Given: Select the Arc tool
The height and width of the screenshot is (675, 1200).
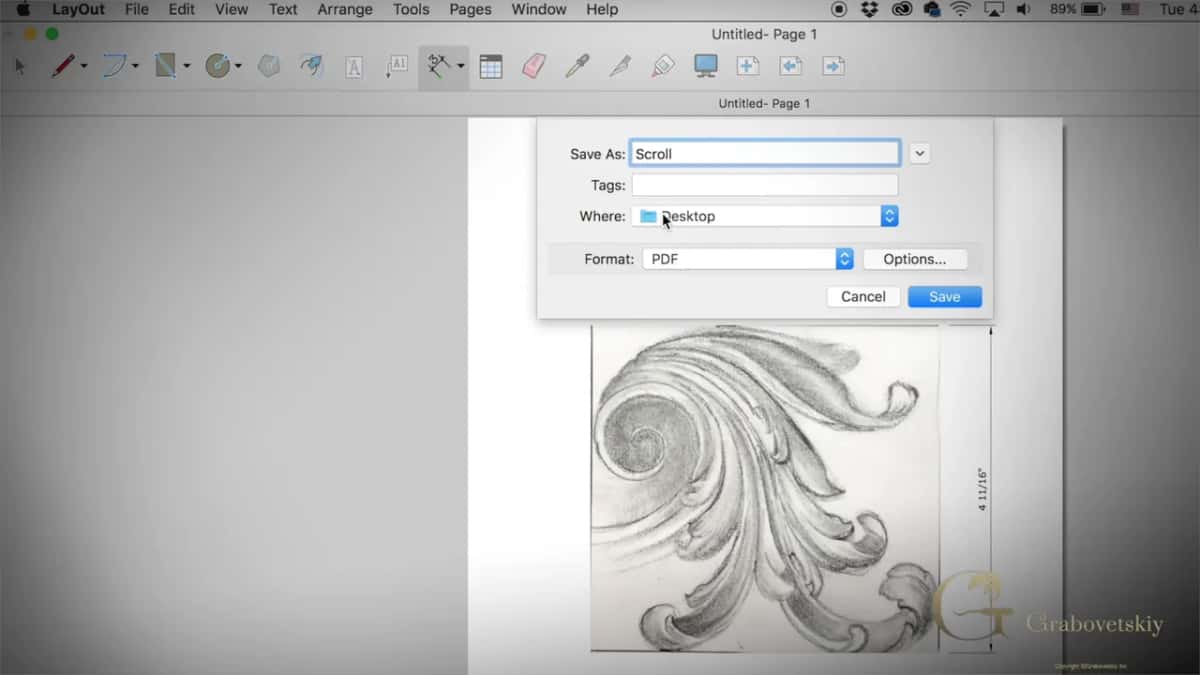Looking at the screenshot, I should click(x=115, y=67).
